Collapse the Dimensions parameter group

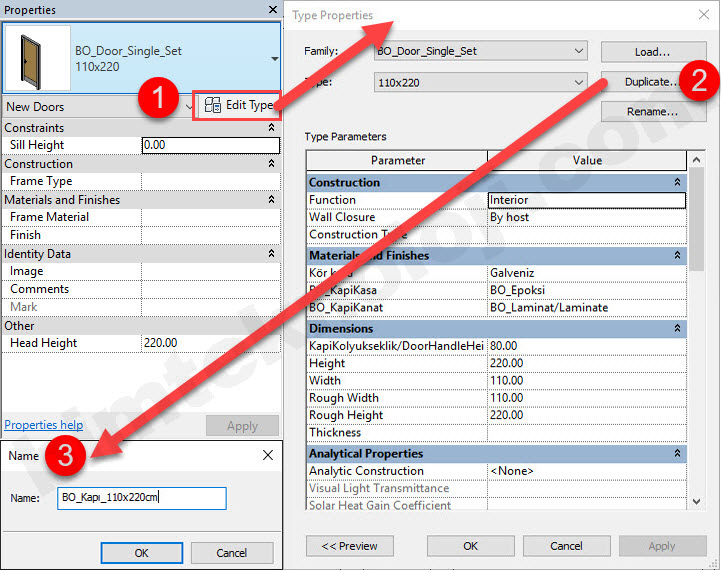click(x=677, y=328)
